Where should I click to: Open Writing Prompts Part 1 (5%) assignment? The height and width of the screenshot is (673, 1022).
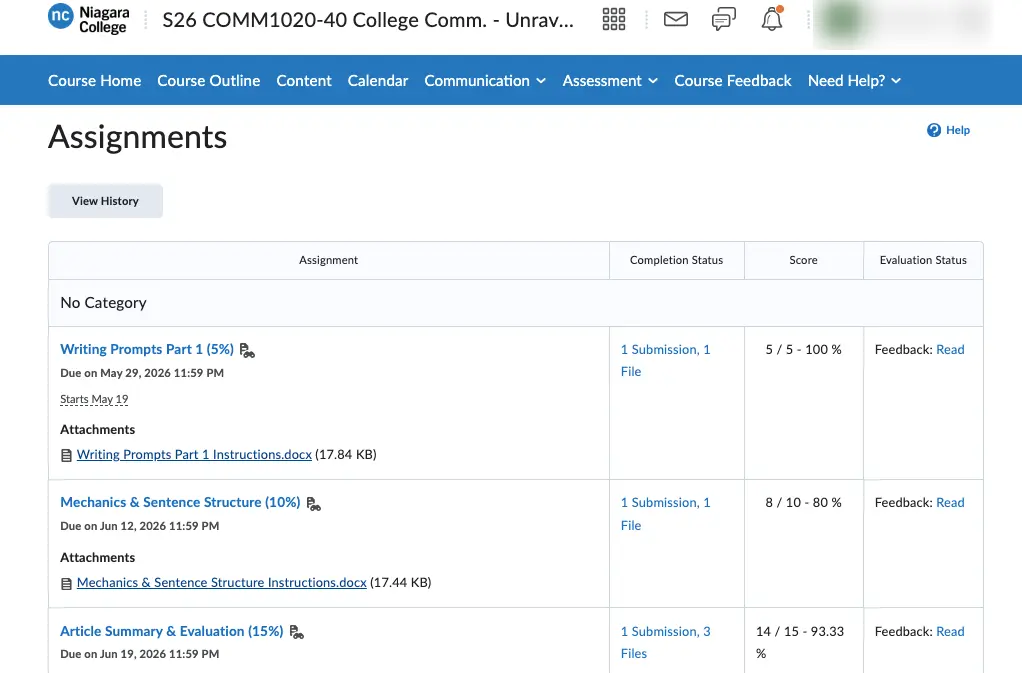(147, 349)
